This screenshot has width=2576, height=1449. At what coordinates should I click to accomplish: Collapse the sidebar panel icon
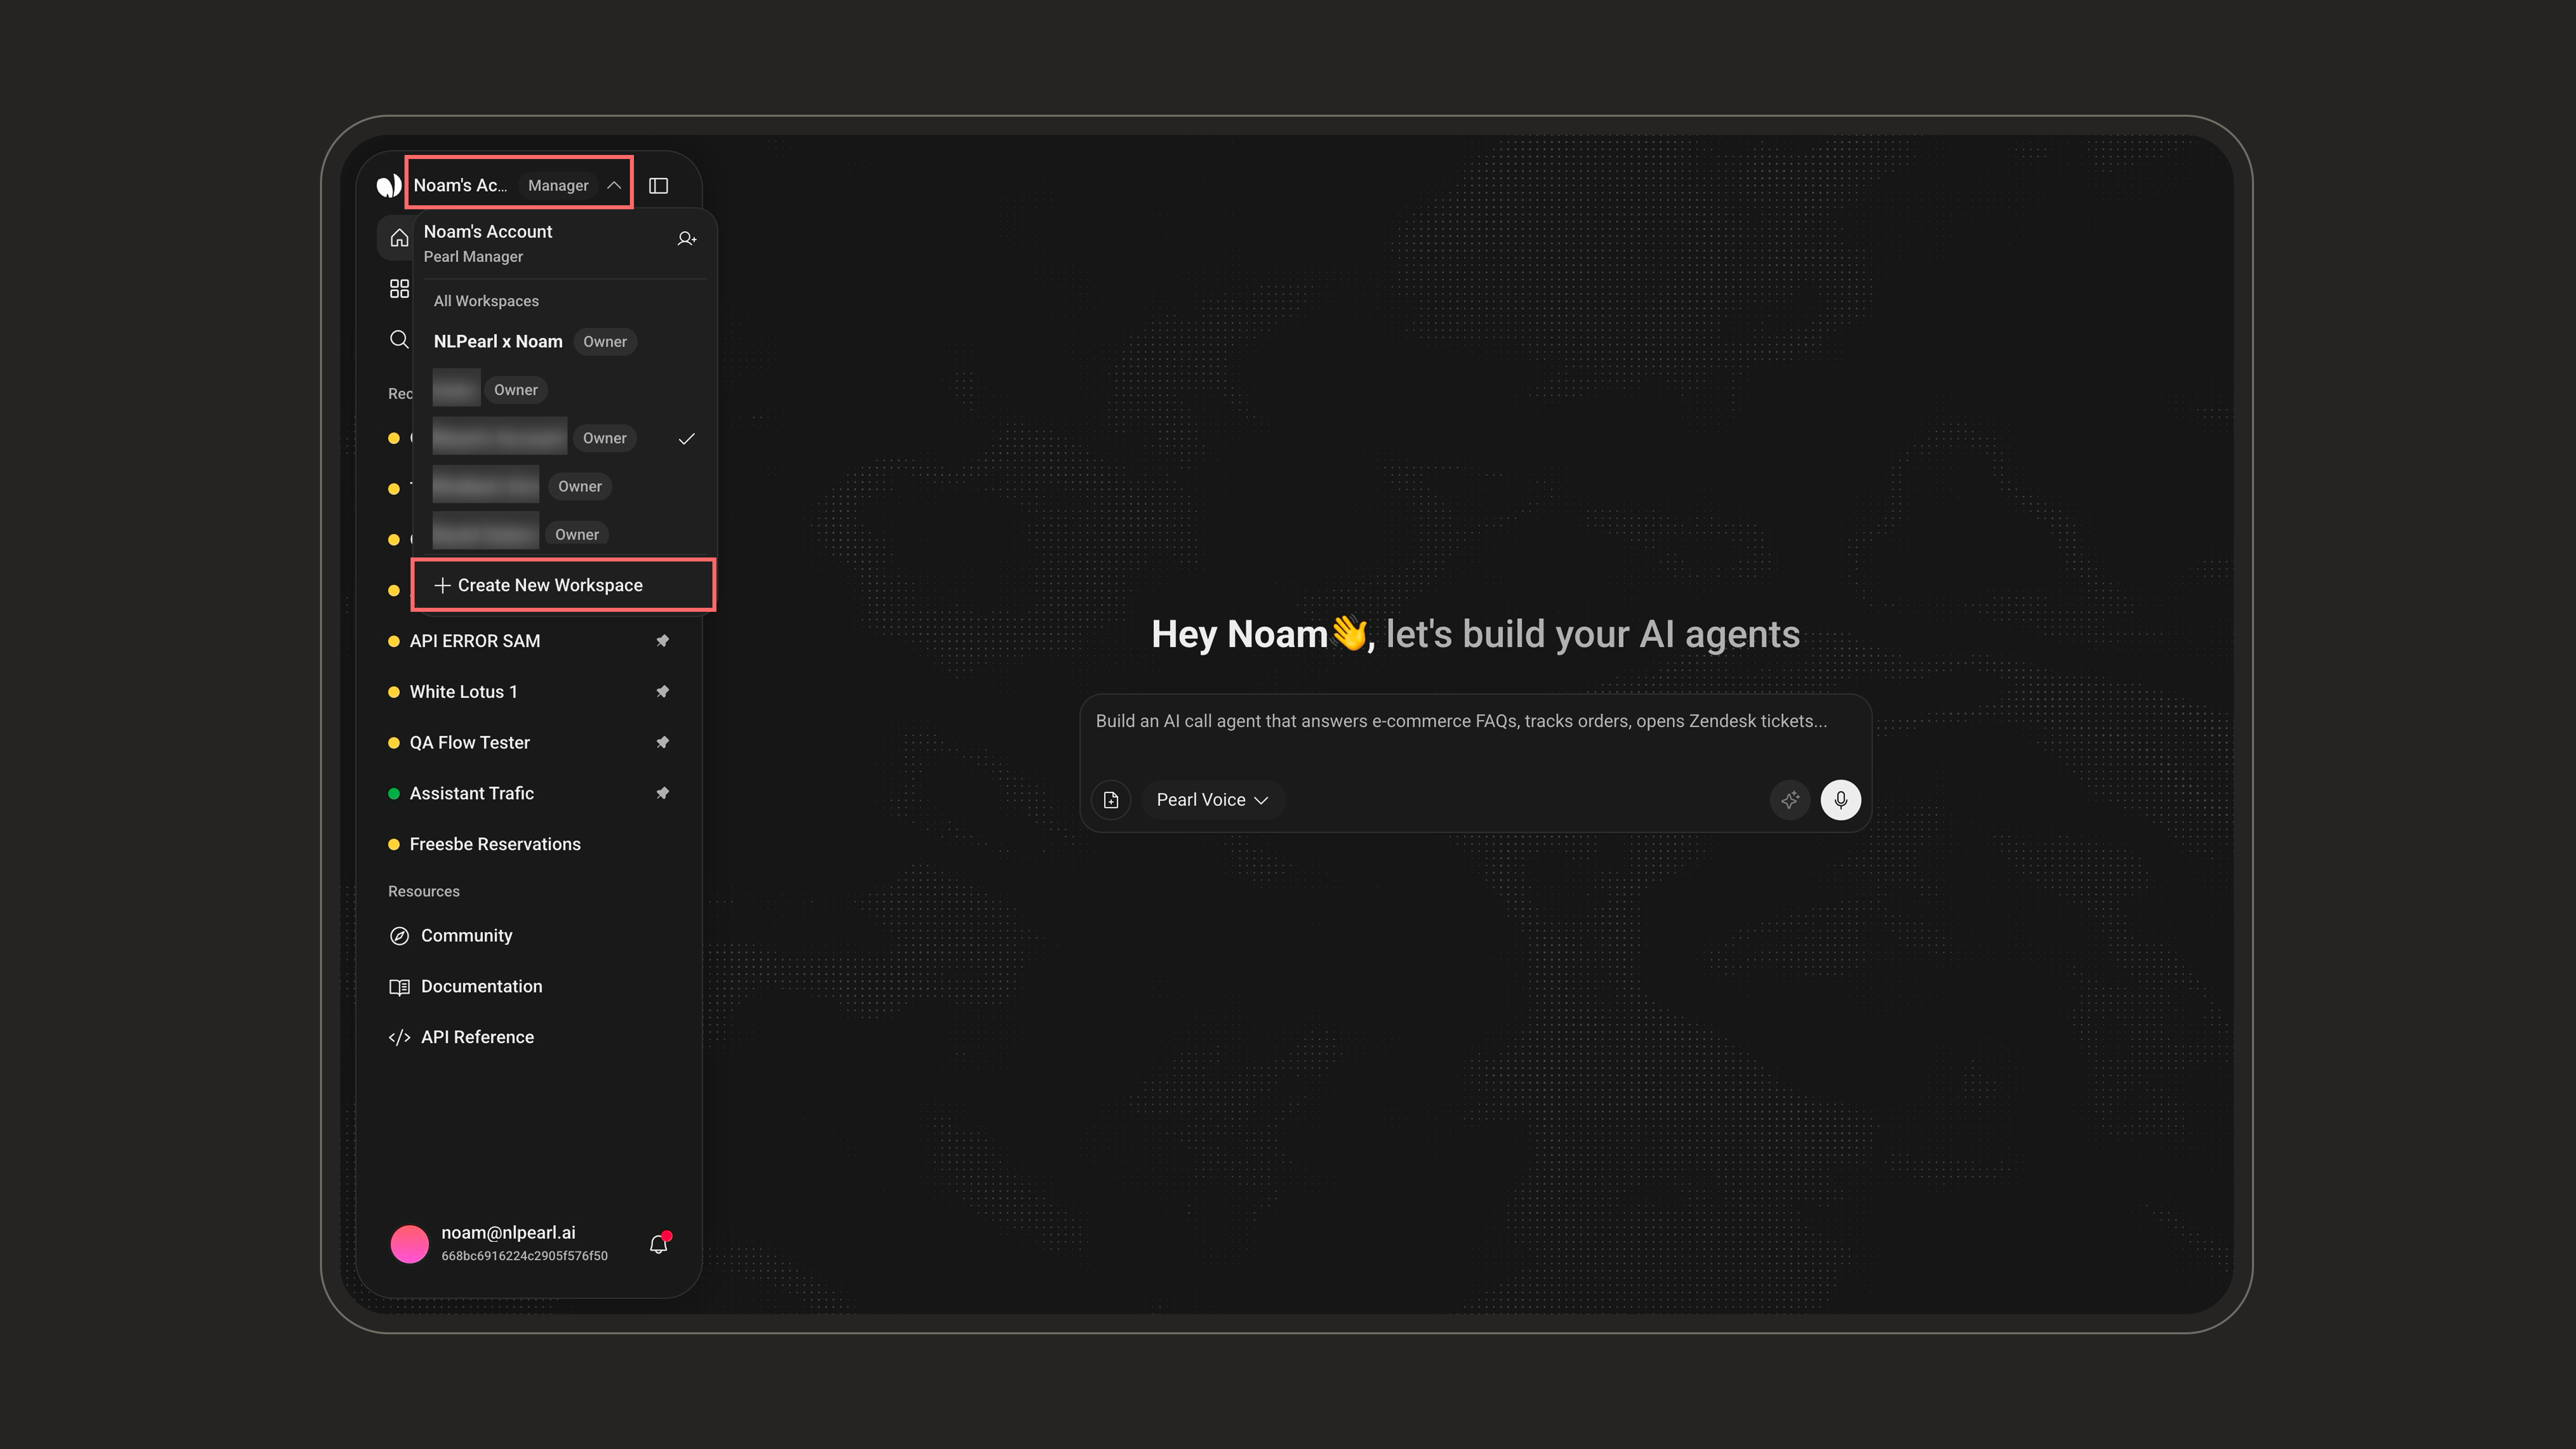(658, 186)
